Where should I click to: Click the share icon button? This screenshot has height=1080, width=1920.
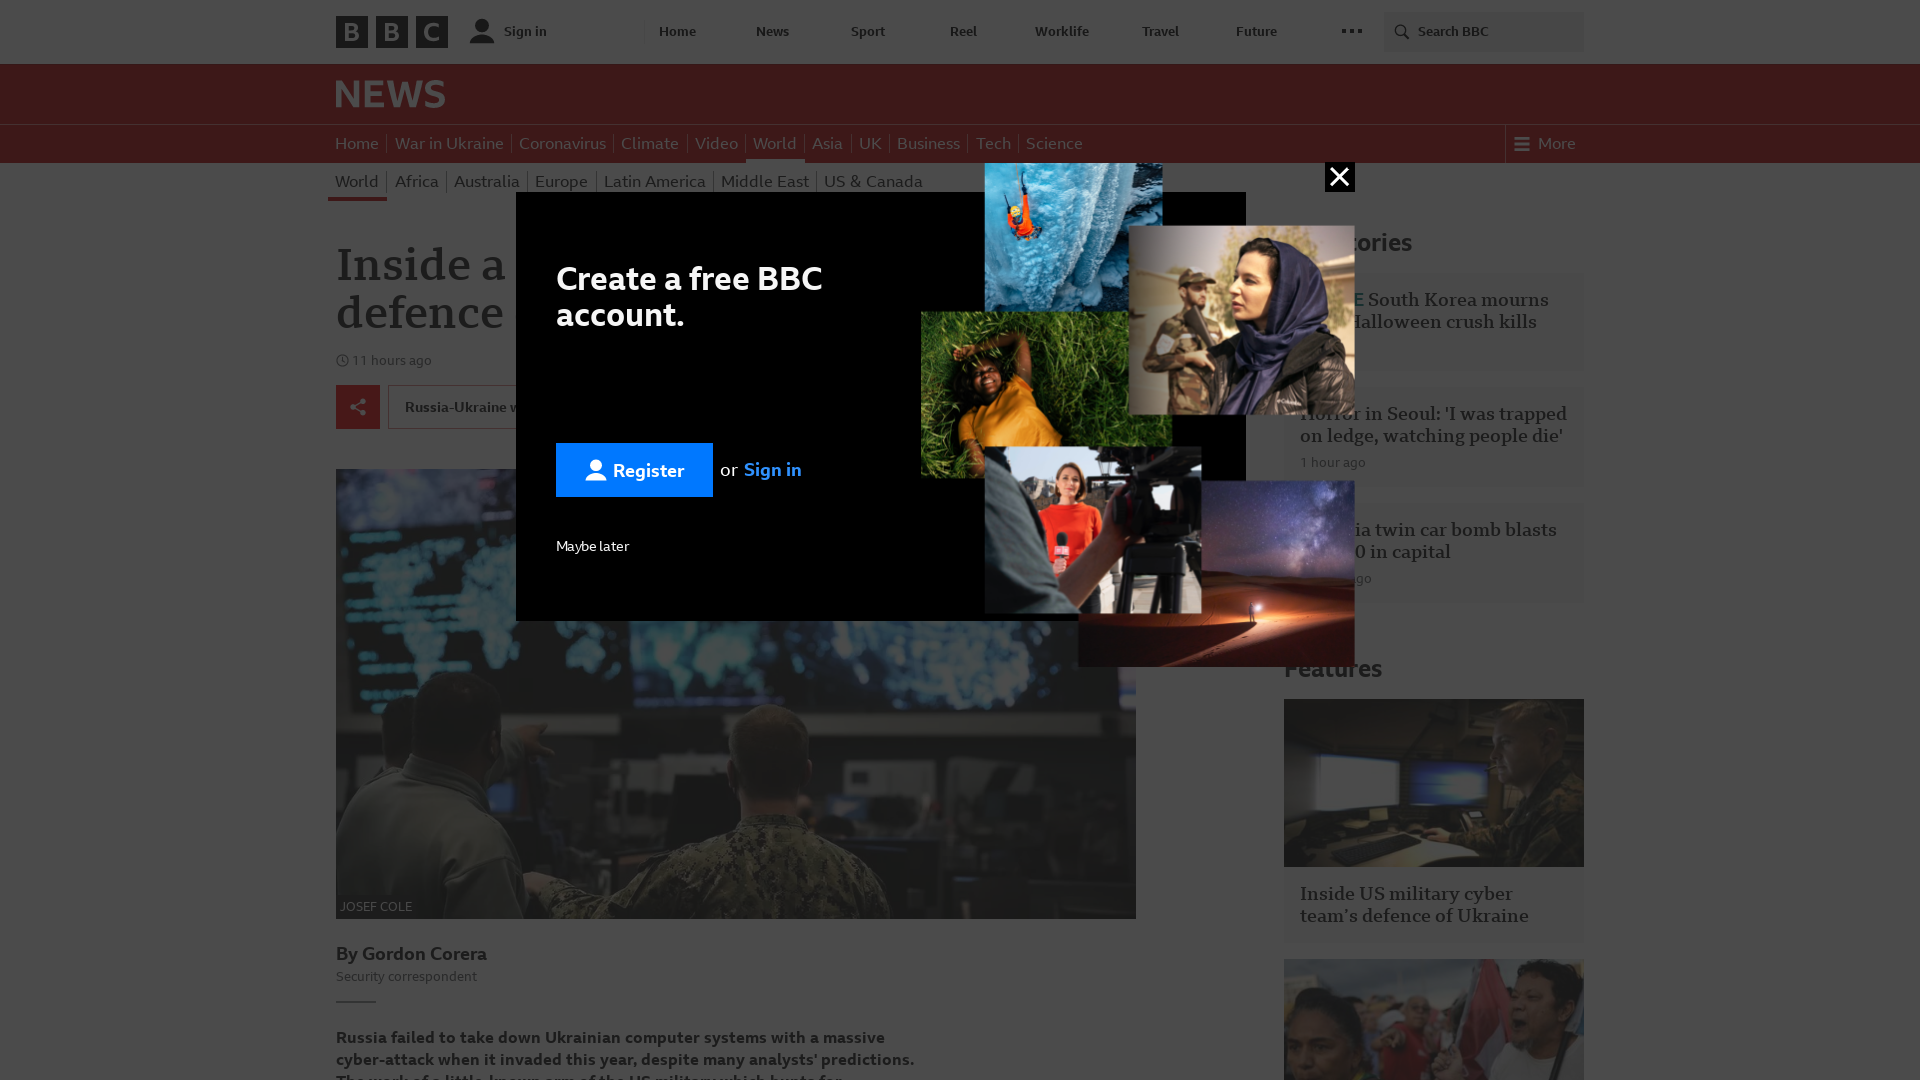[358, 407]
